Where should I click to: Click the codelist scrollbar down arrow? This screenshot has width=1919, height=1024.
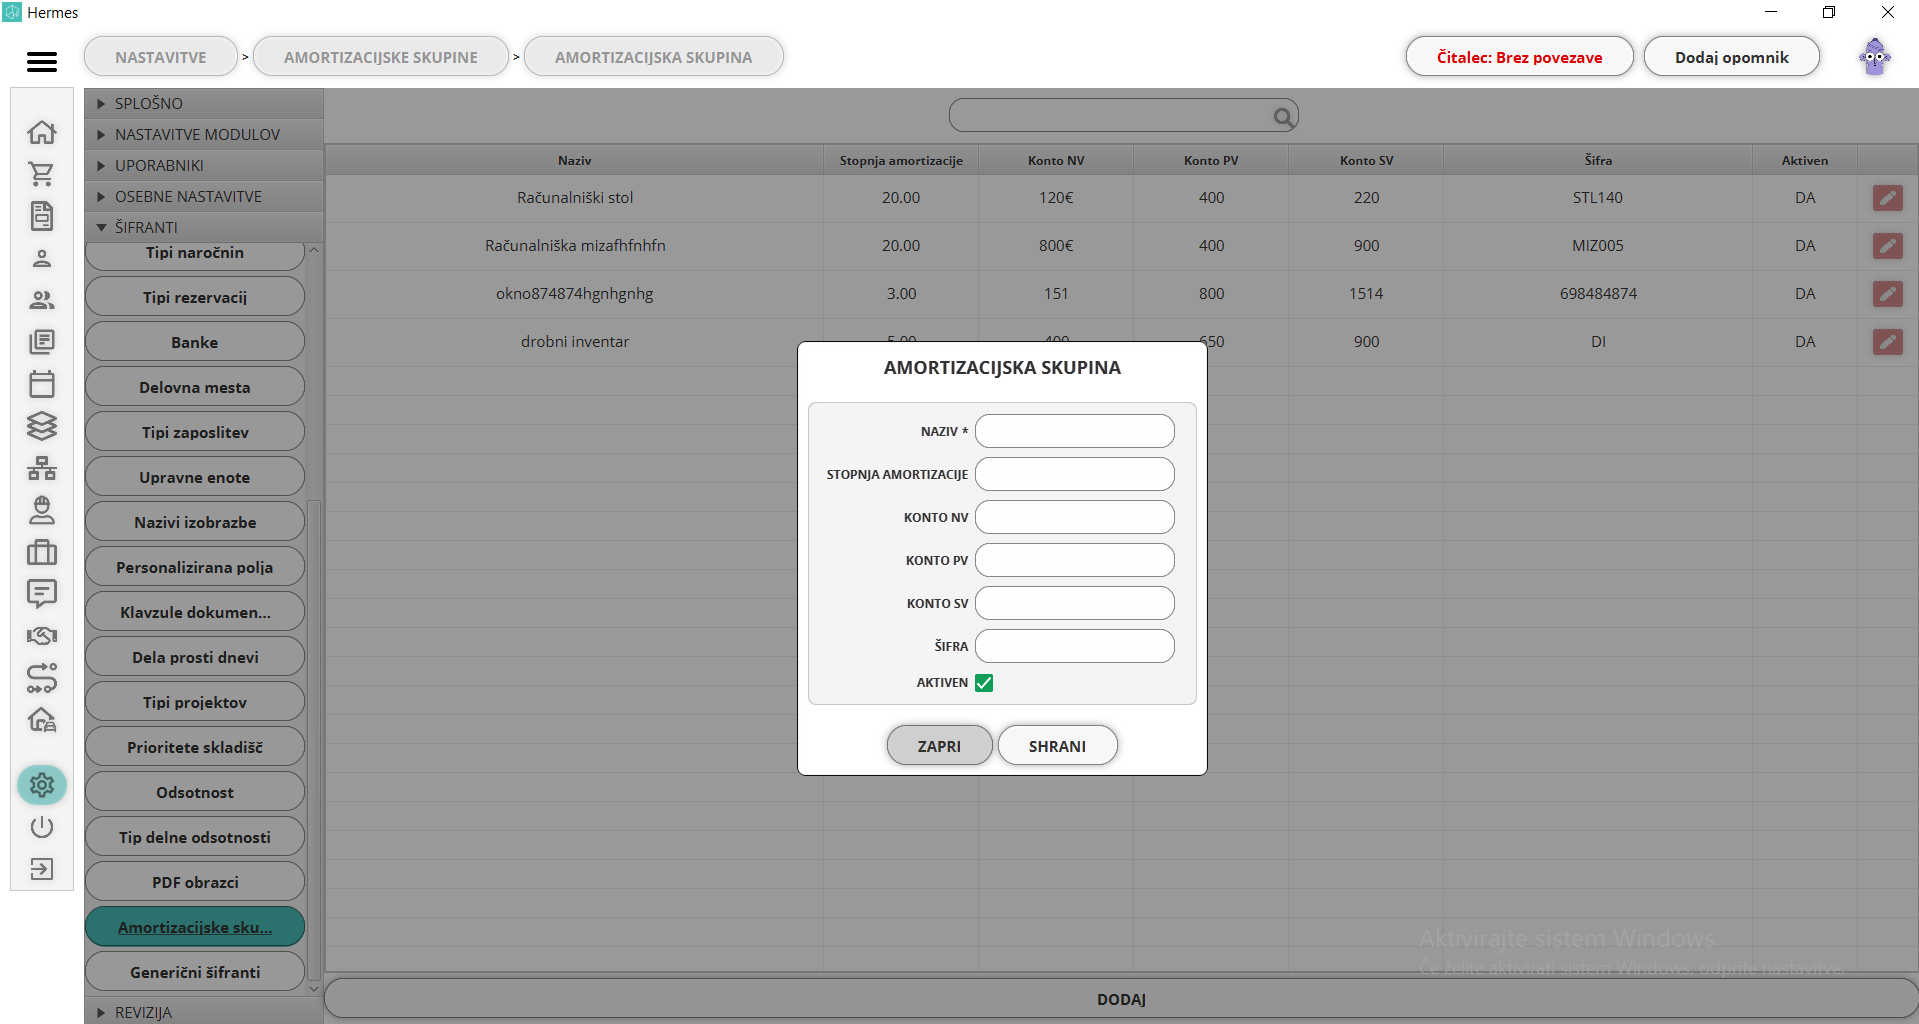pos(314,988)
